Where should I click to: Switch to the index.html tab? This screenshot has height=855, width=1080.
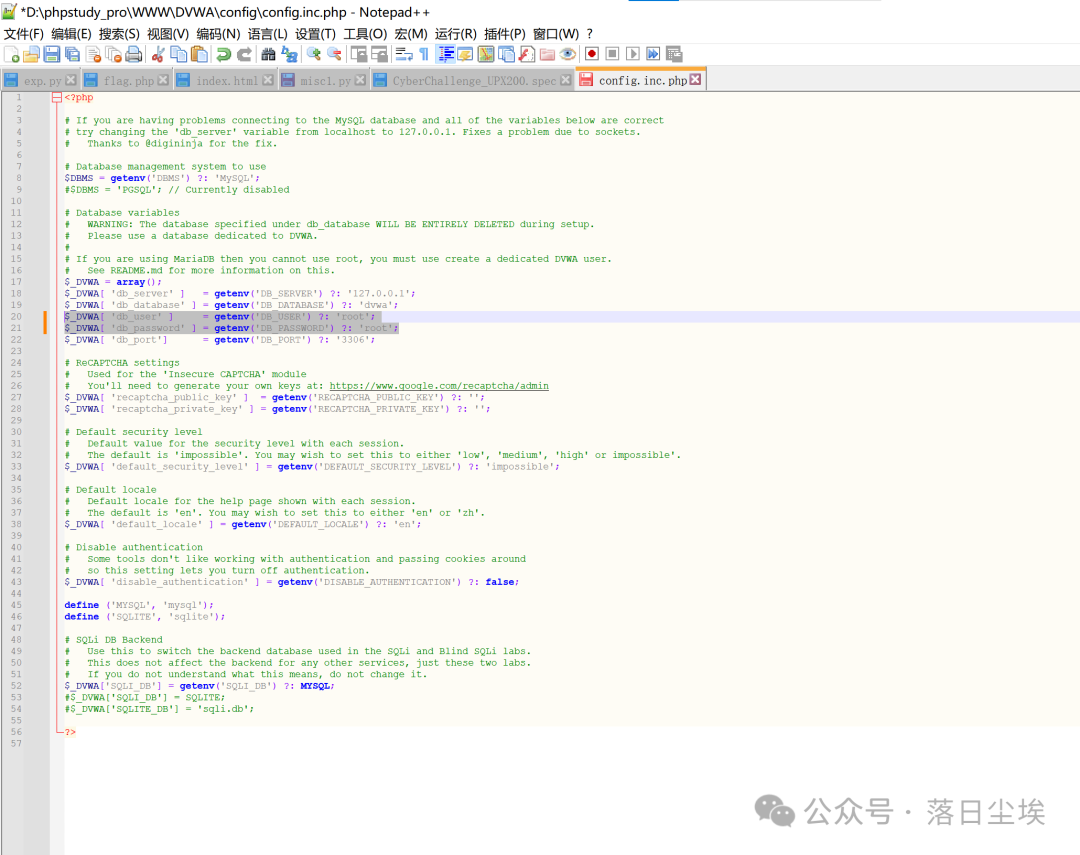click(x=227, y=81)
